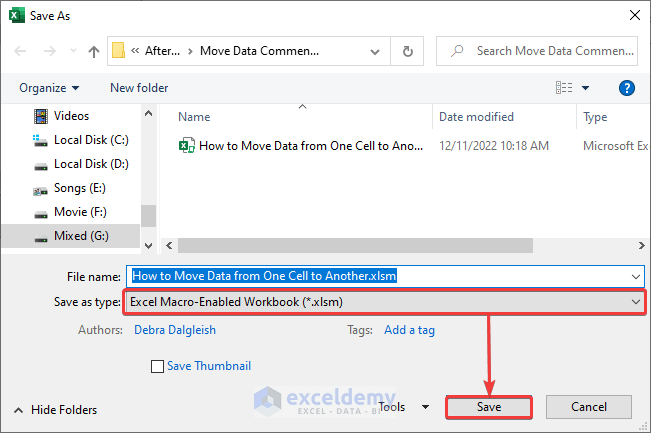Open the Tools dropdown
Screen dimensions: 651x433
(404, 407)
